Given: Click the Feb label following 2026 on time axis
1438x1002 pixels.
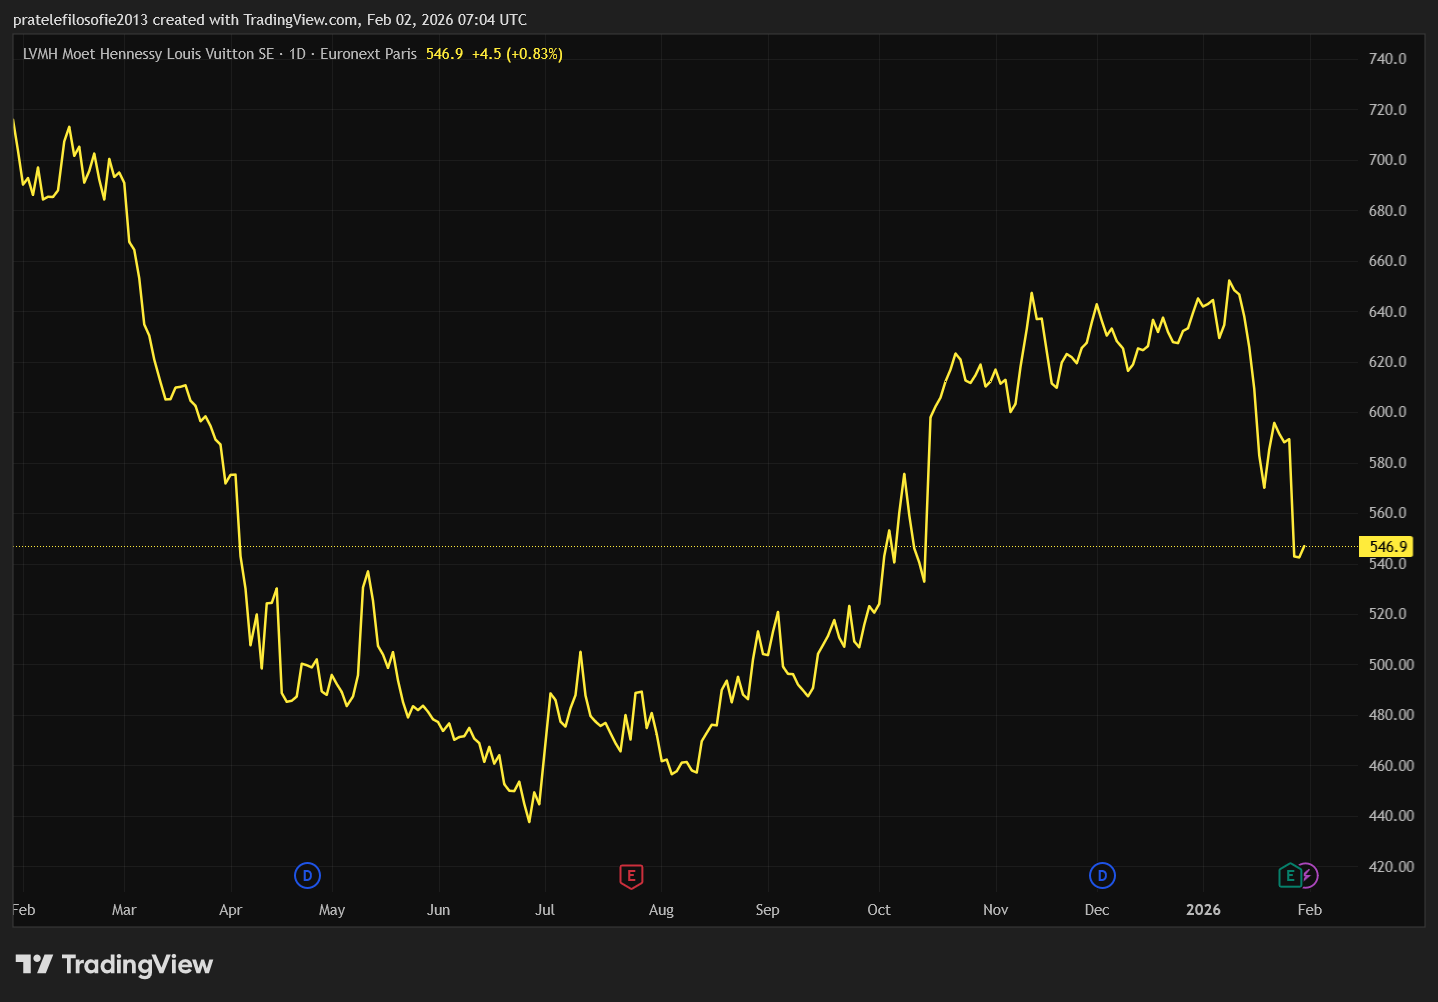Looking at the screenshot, I should coord(1310,910).
